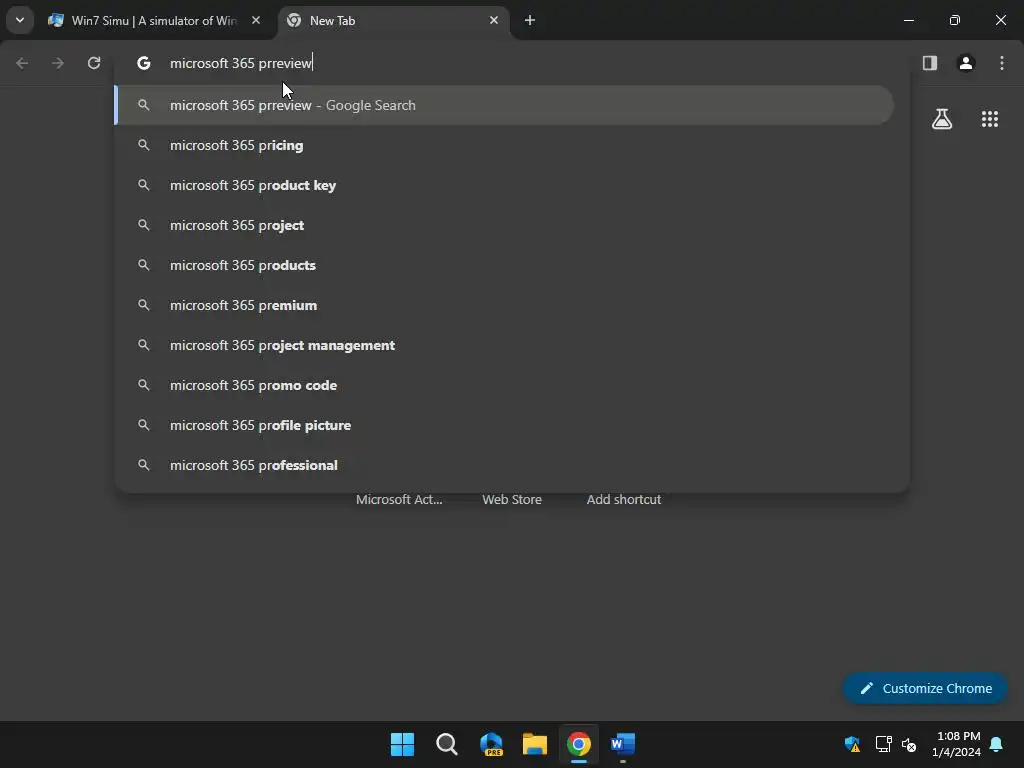The width and height of the screenshot is (1024, 768).
Task: Open the tab search dropdown arrow
Action: 20,20
